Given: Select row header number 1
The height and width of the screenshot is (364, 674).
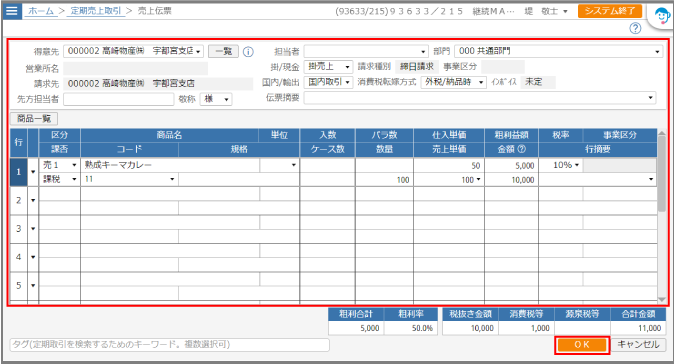Looking at the screenshot, I should point(18,172).
